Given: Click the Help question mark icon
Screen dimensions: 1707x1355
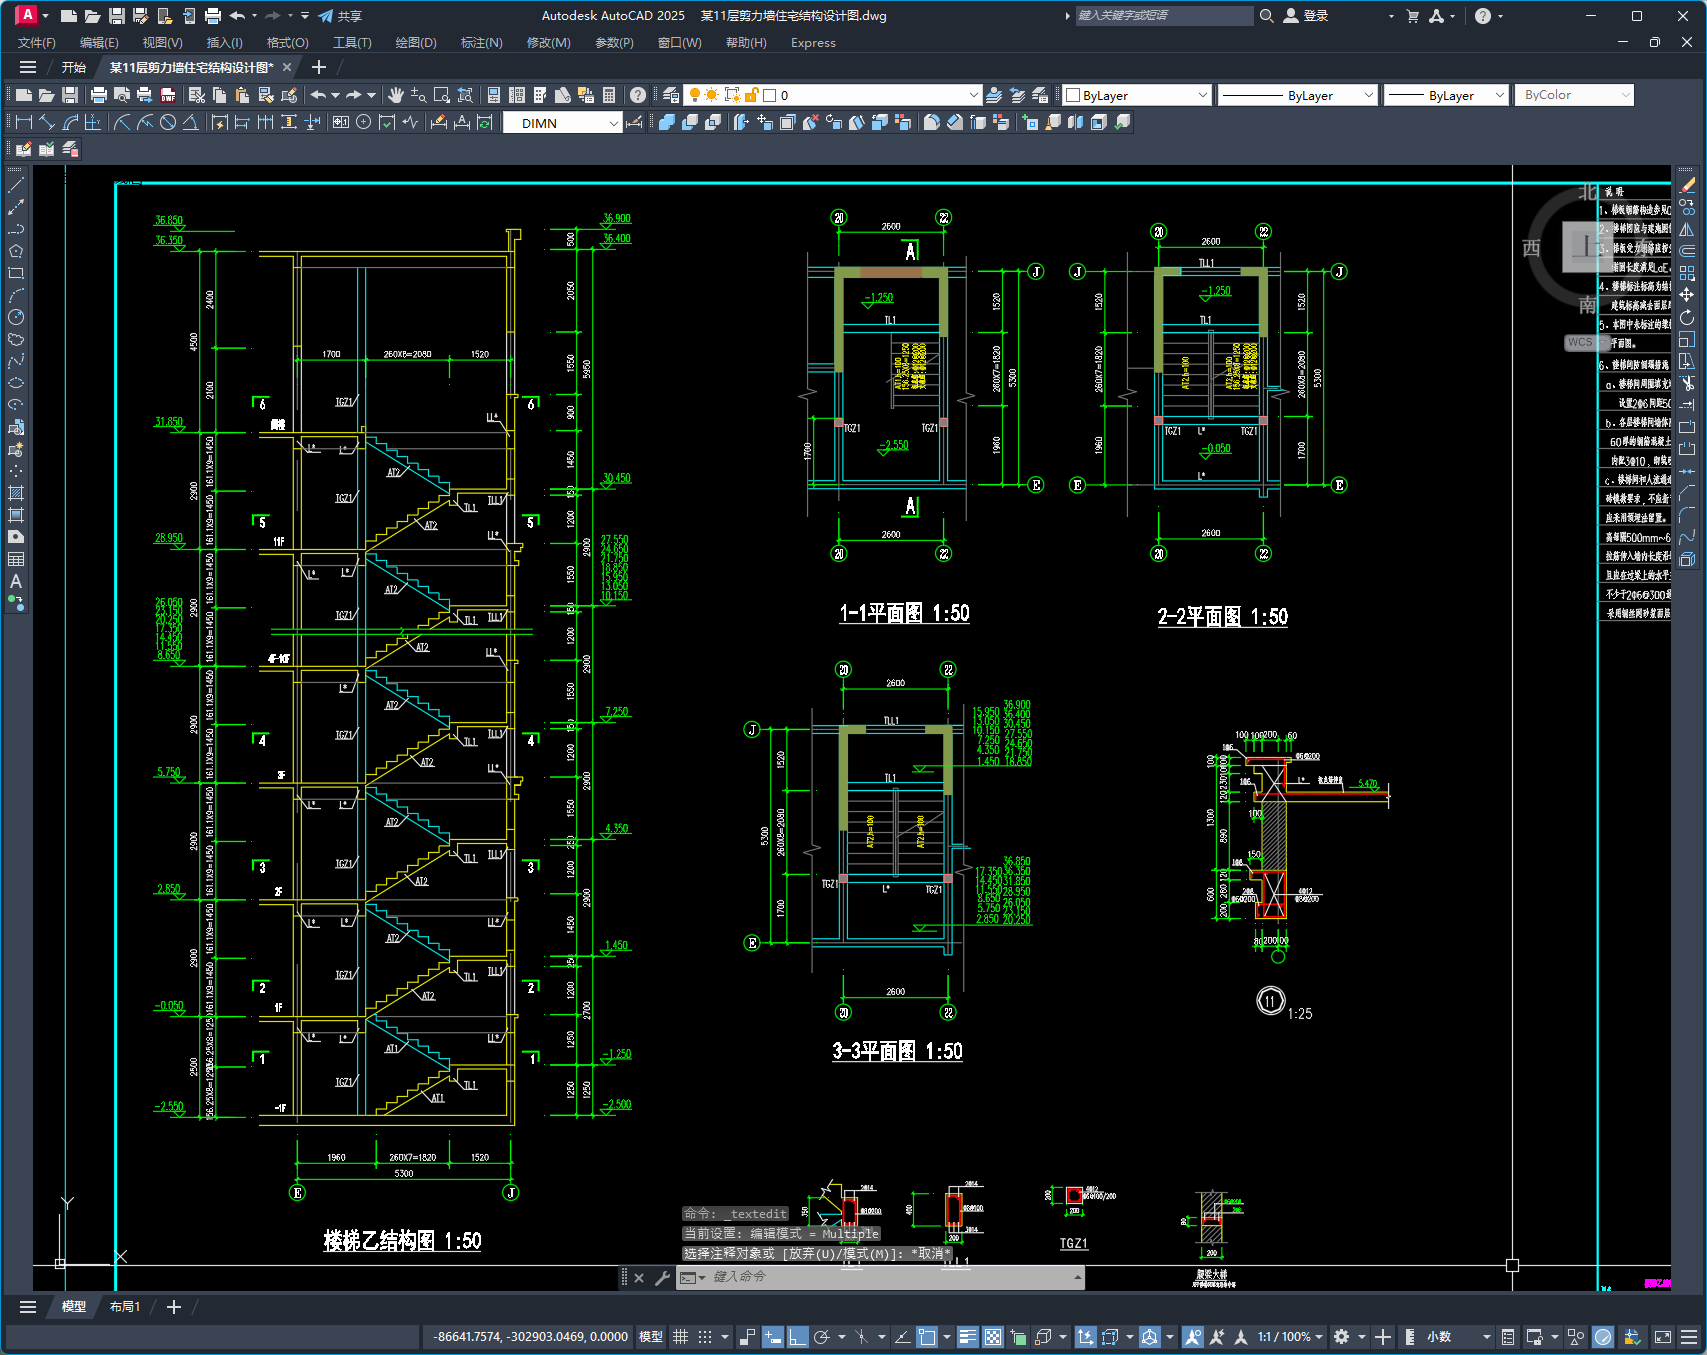Looking at the screenshot, I should click(638, 95).
